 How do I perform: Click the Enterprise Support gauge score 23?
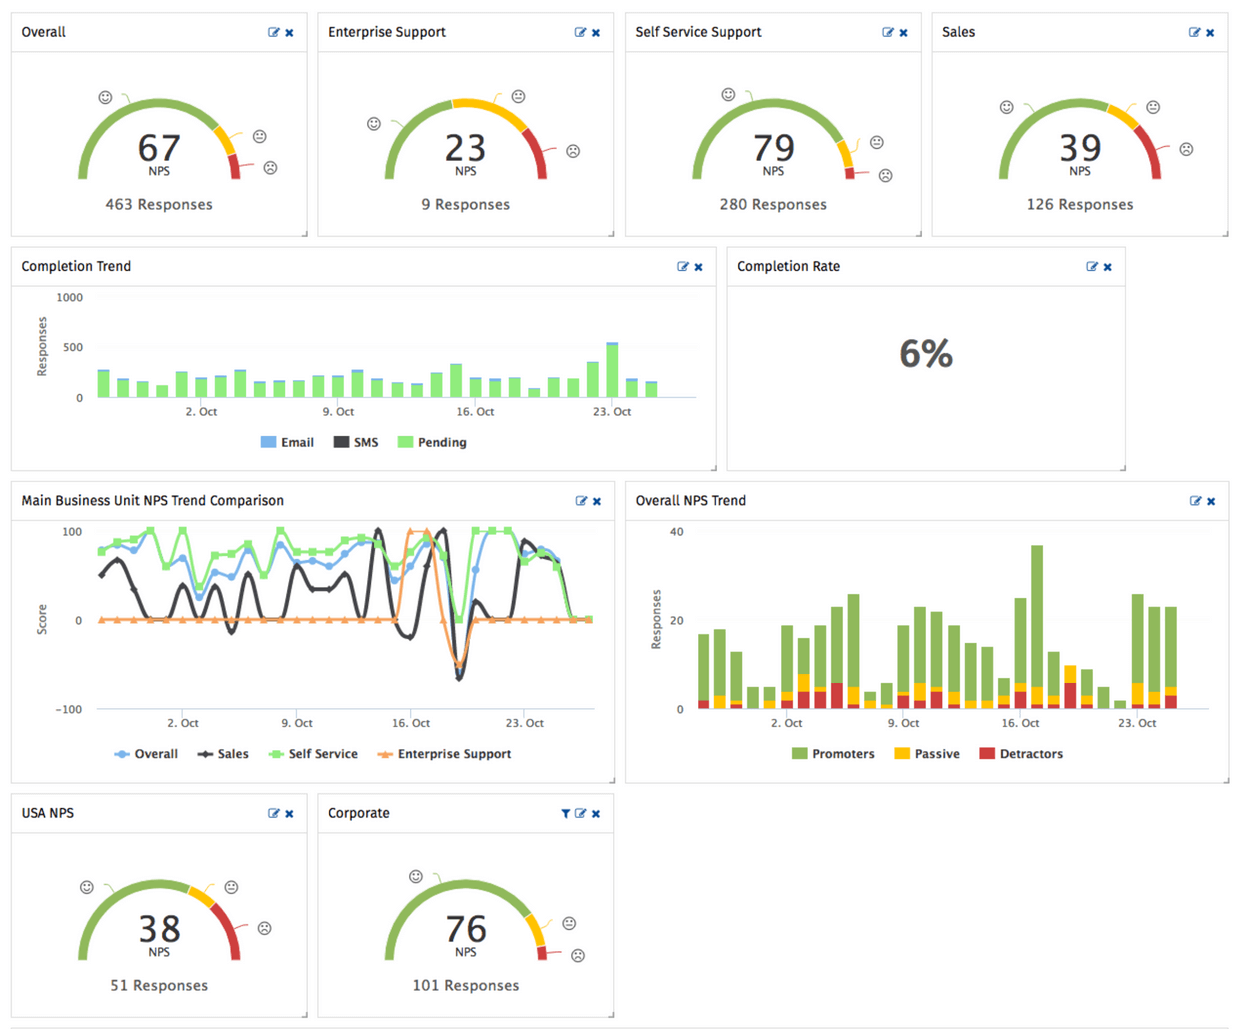(x=465, y=149)
